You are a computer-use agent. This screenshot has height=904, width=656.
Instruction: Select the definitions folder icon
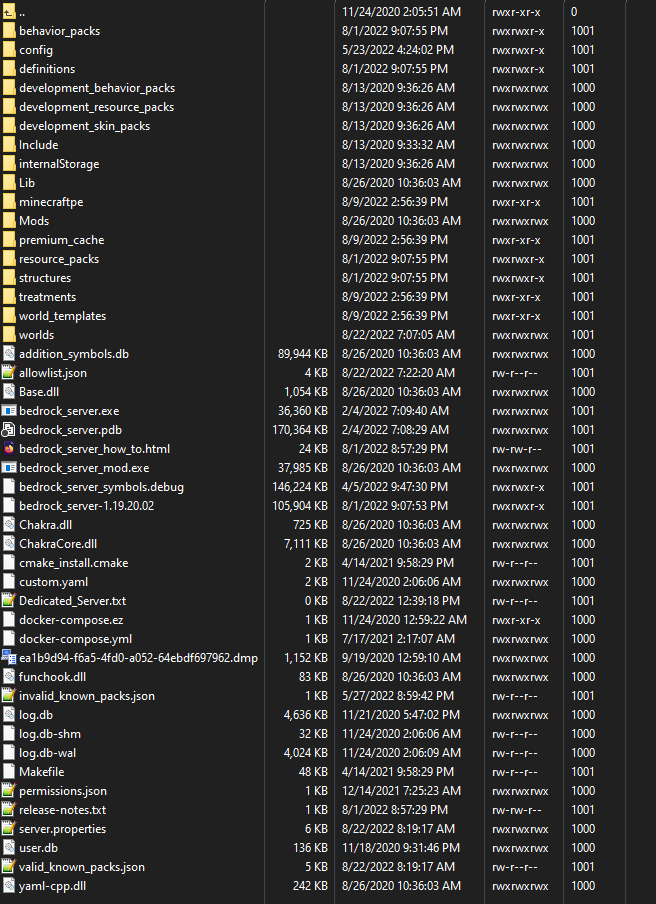click(9, 69)
